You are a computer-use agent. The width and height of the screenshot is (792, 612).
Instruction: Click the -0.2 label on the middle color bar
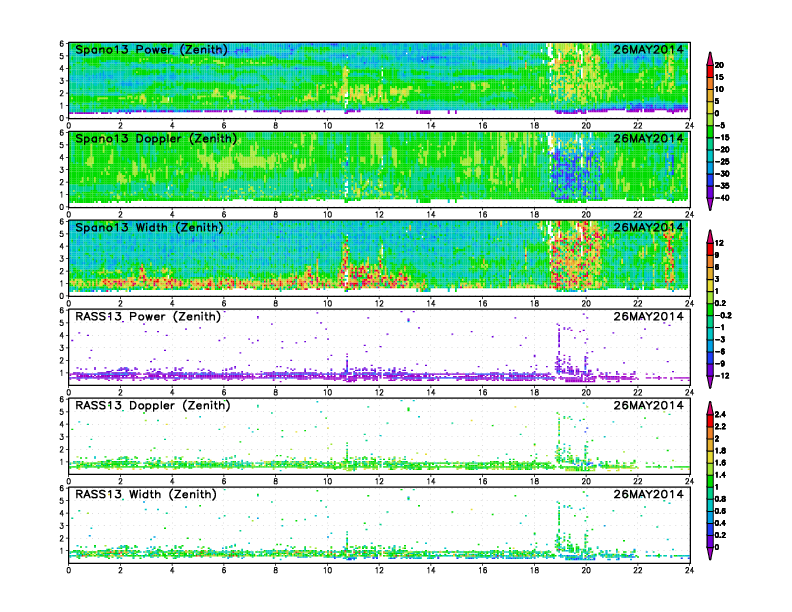click(723, 316)
